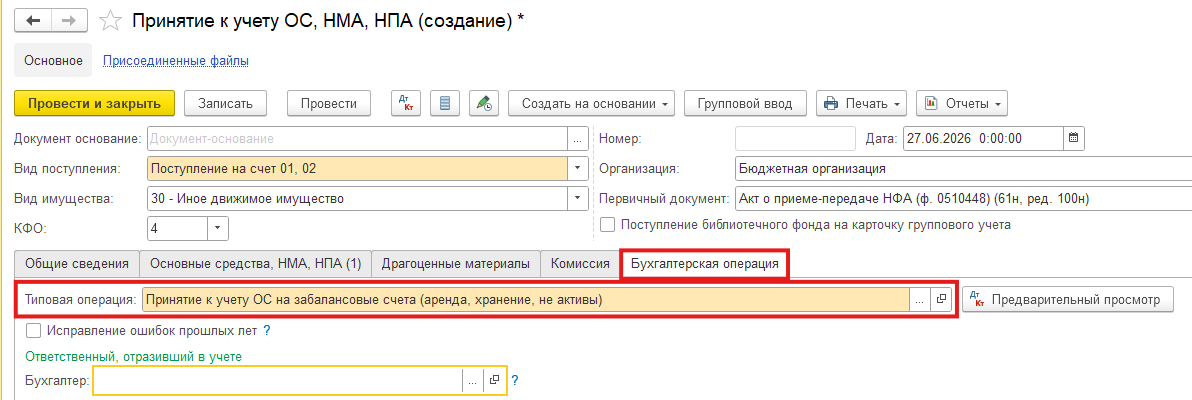Go back with the left arrow button
This screenshot has width=1192, height=400.
point(33,21)
